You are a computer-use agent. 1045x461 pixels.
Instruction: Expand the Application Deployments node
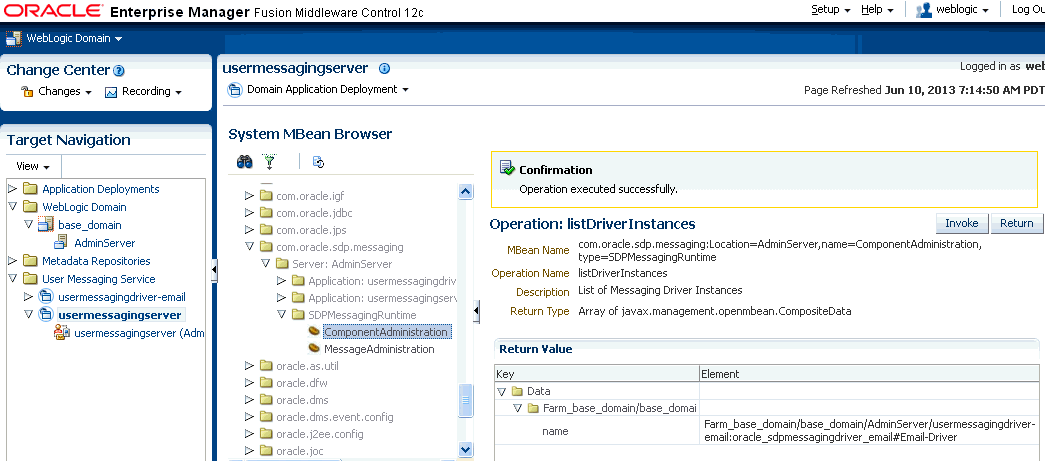pos(12,189)
